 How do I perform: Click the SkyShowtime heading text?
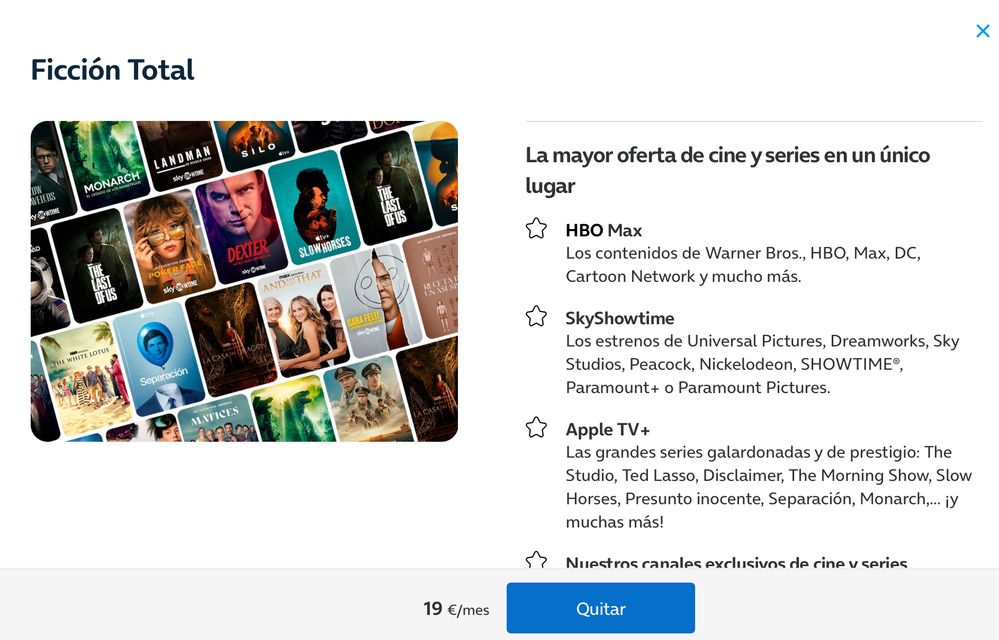[x=620, y=318]
